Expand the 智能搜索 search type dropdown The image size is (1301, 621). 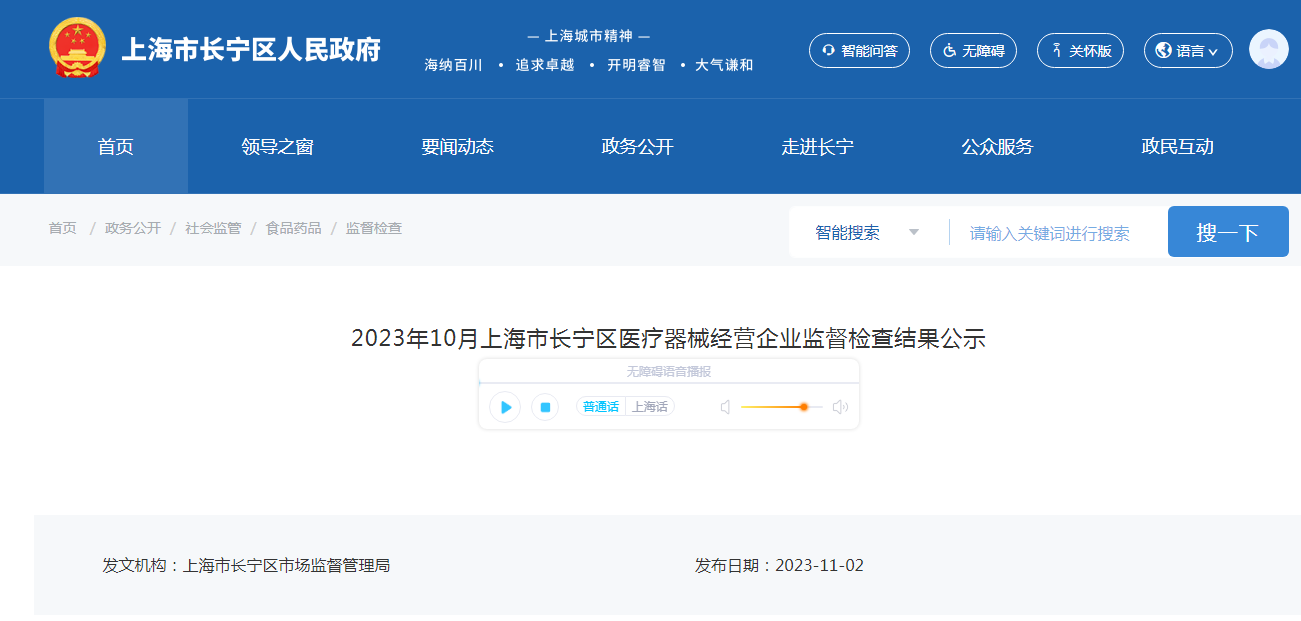[x=867, y=232]
